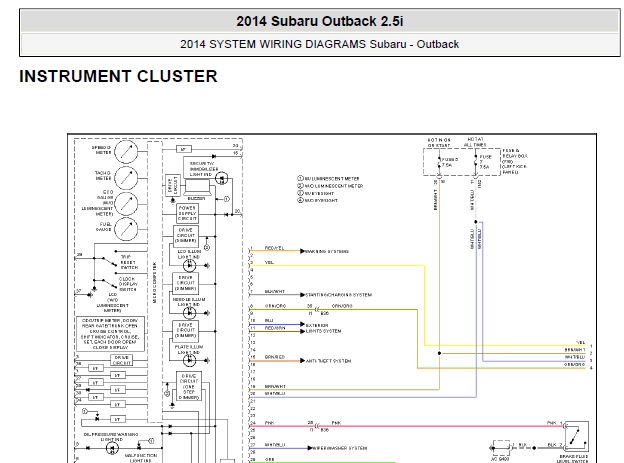624x463 pixels.
Task: Click the trip reset switch symbol
Action: pos(109,262)
